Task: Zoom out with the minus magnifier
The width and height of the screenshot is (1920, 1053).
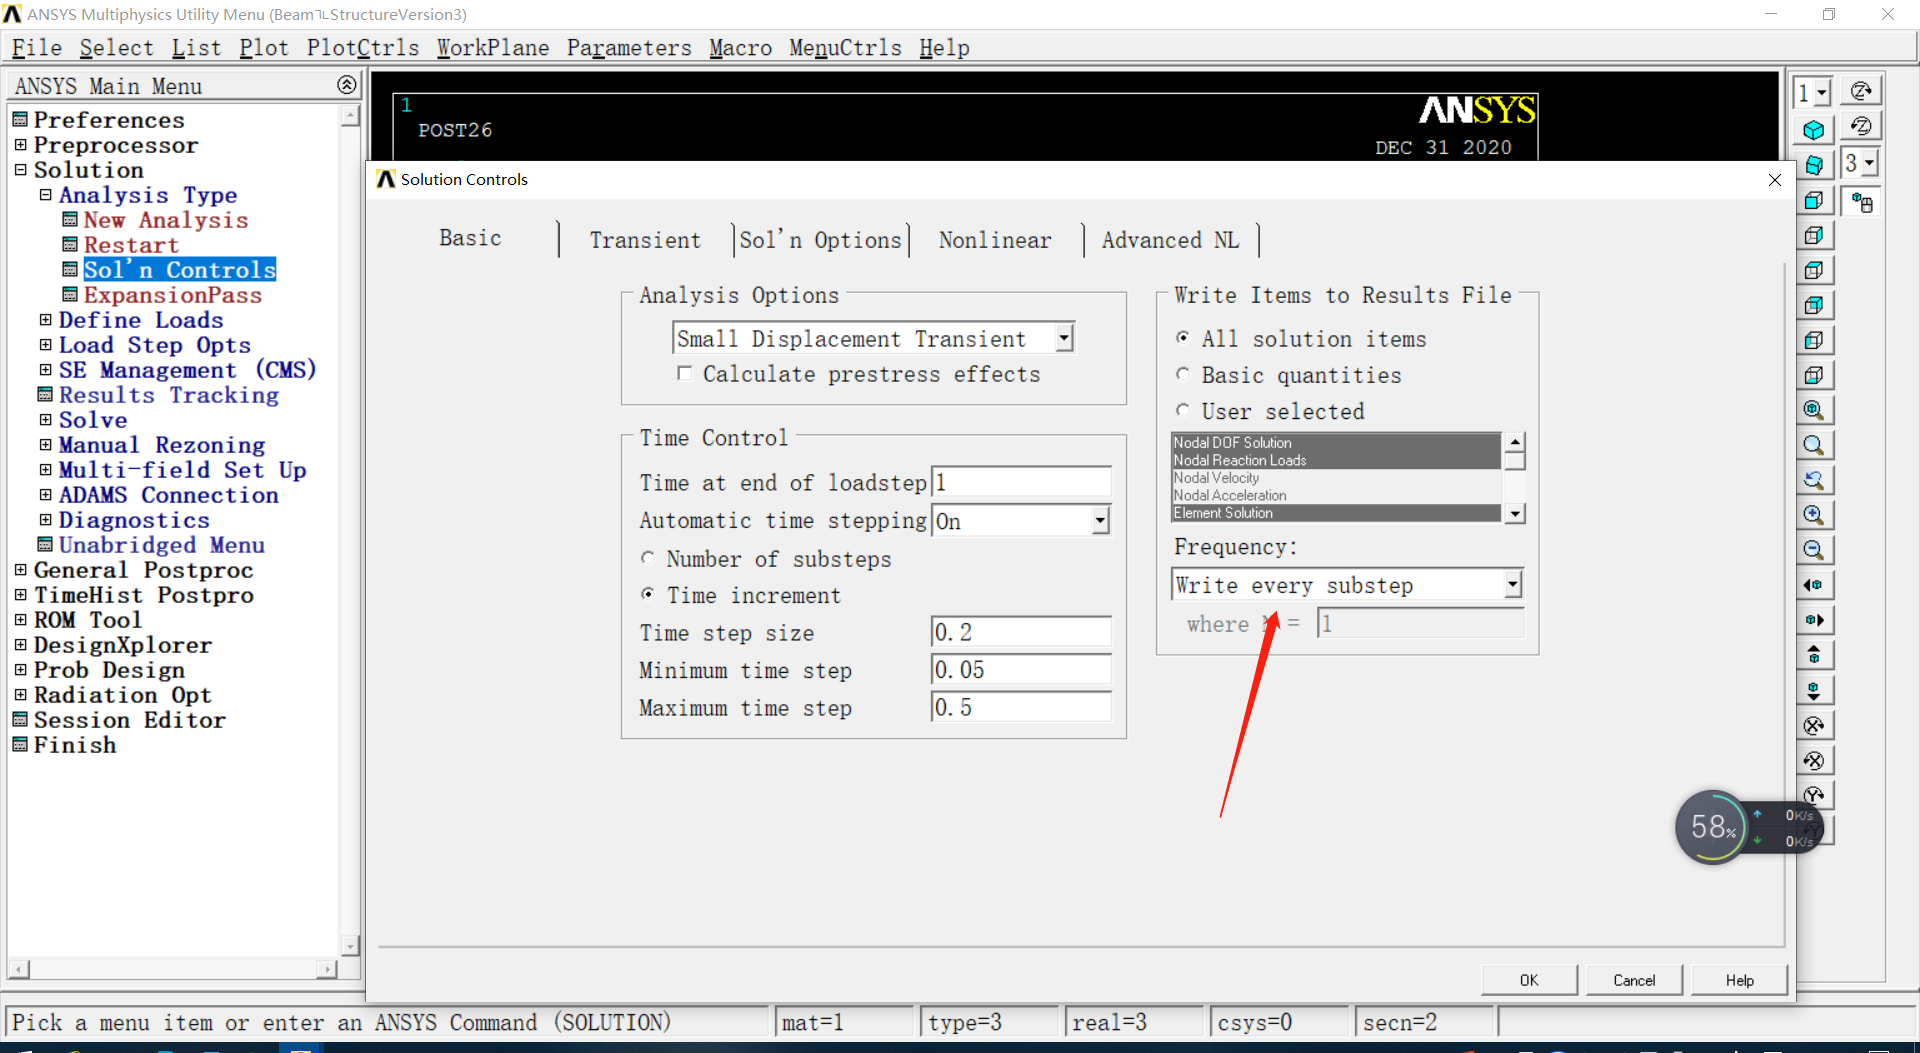Action: [x=1813, y=550]
